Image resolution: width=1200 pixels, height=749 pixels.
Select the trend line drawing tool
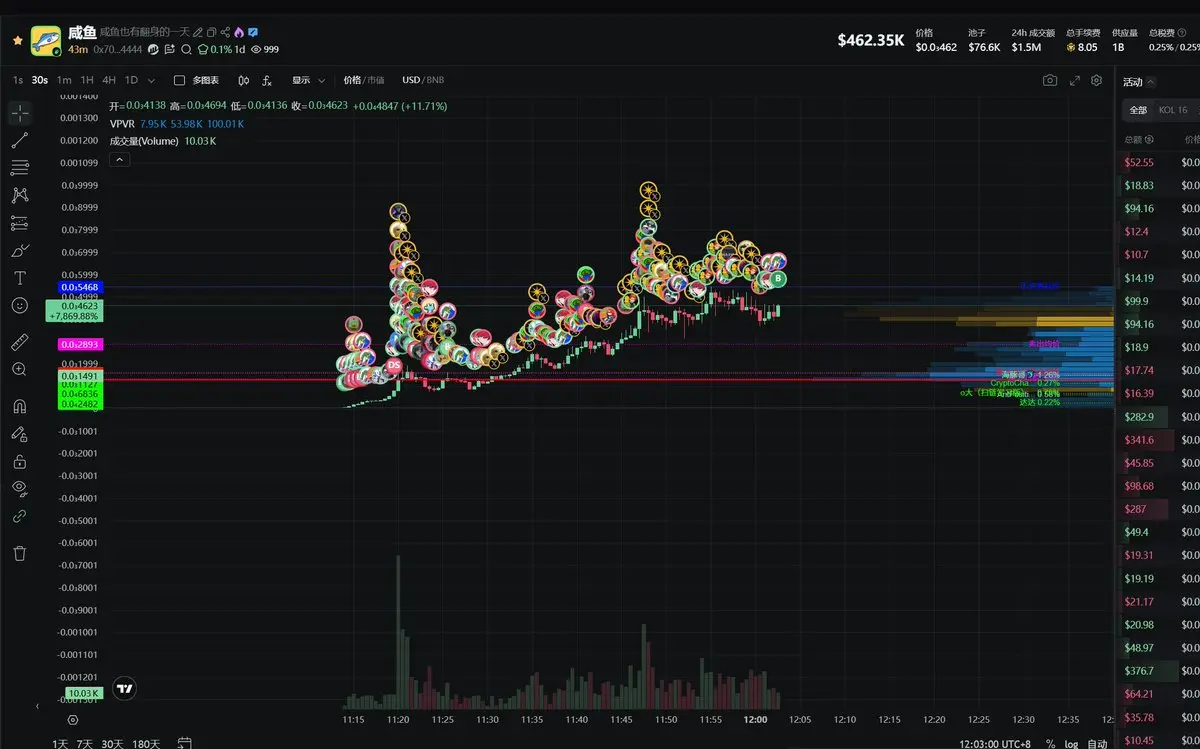[x=20, y=141]
